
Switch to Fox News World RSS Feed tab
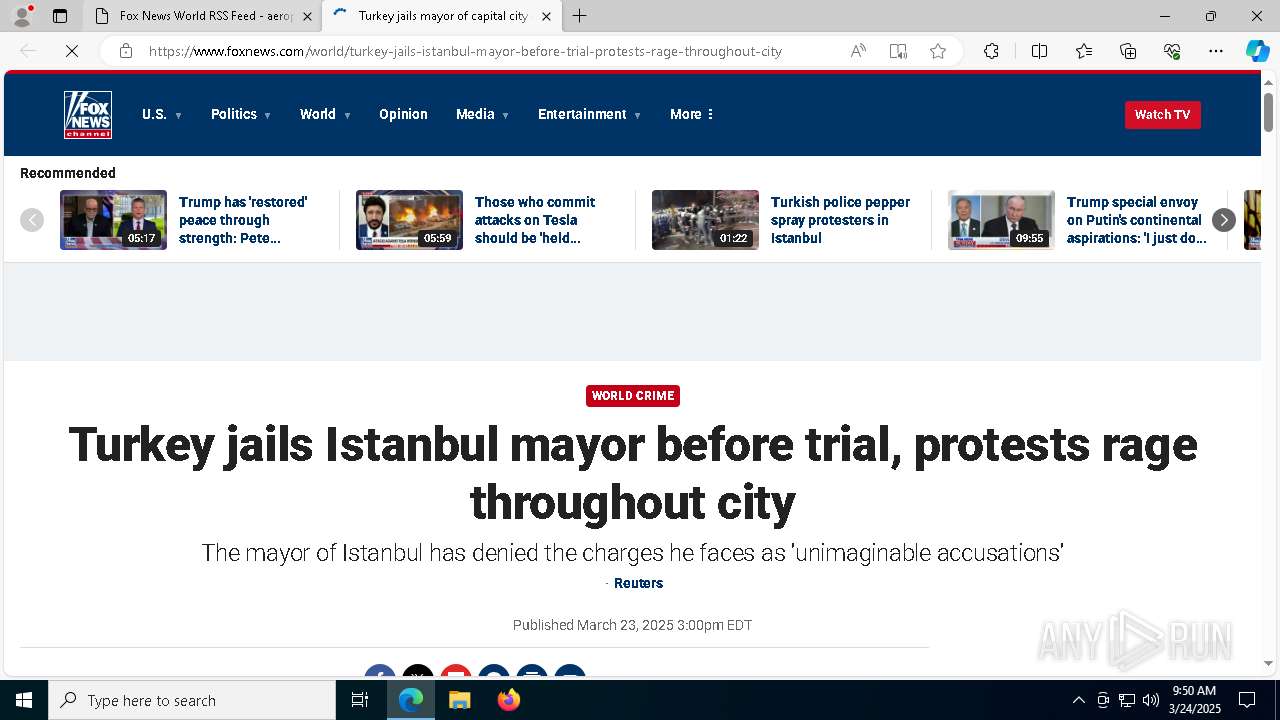click(202, 16)
